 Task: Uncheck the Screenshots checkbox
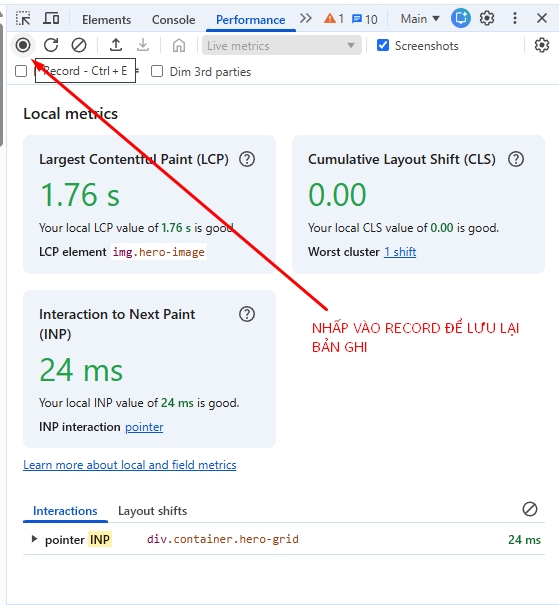(x=383, y=45)
